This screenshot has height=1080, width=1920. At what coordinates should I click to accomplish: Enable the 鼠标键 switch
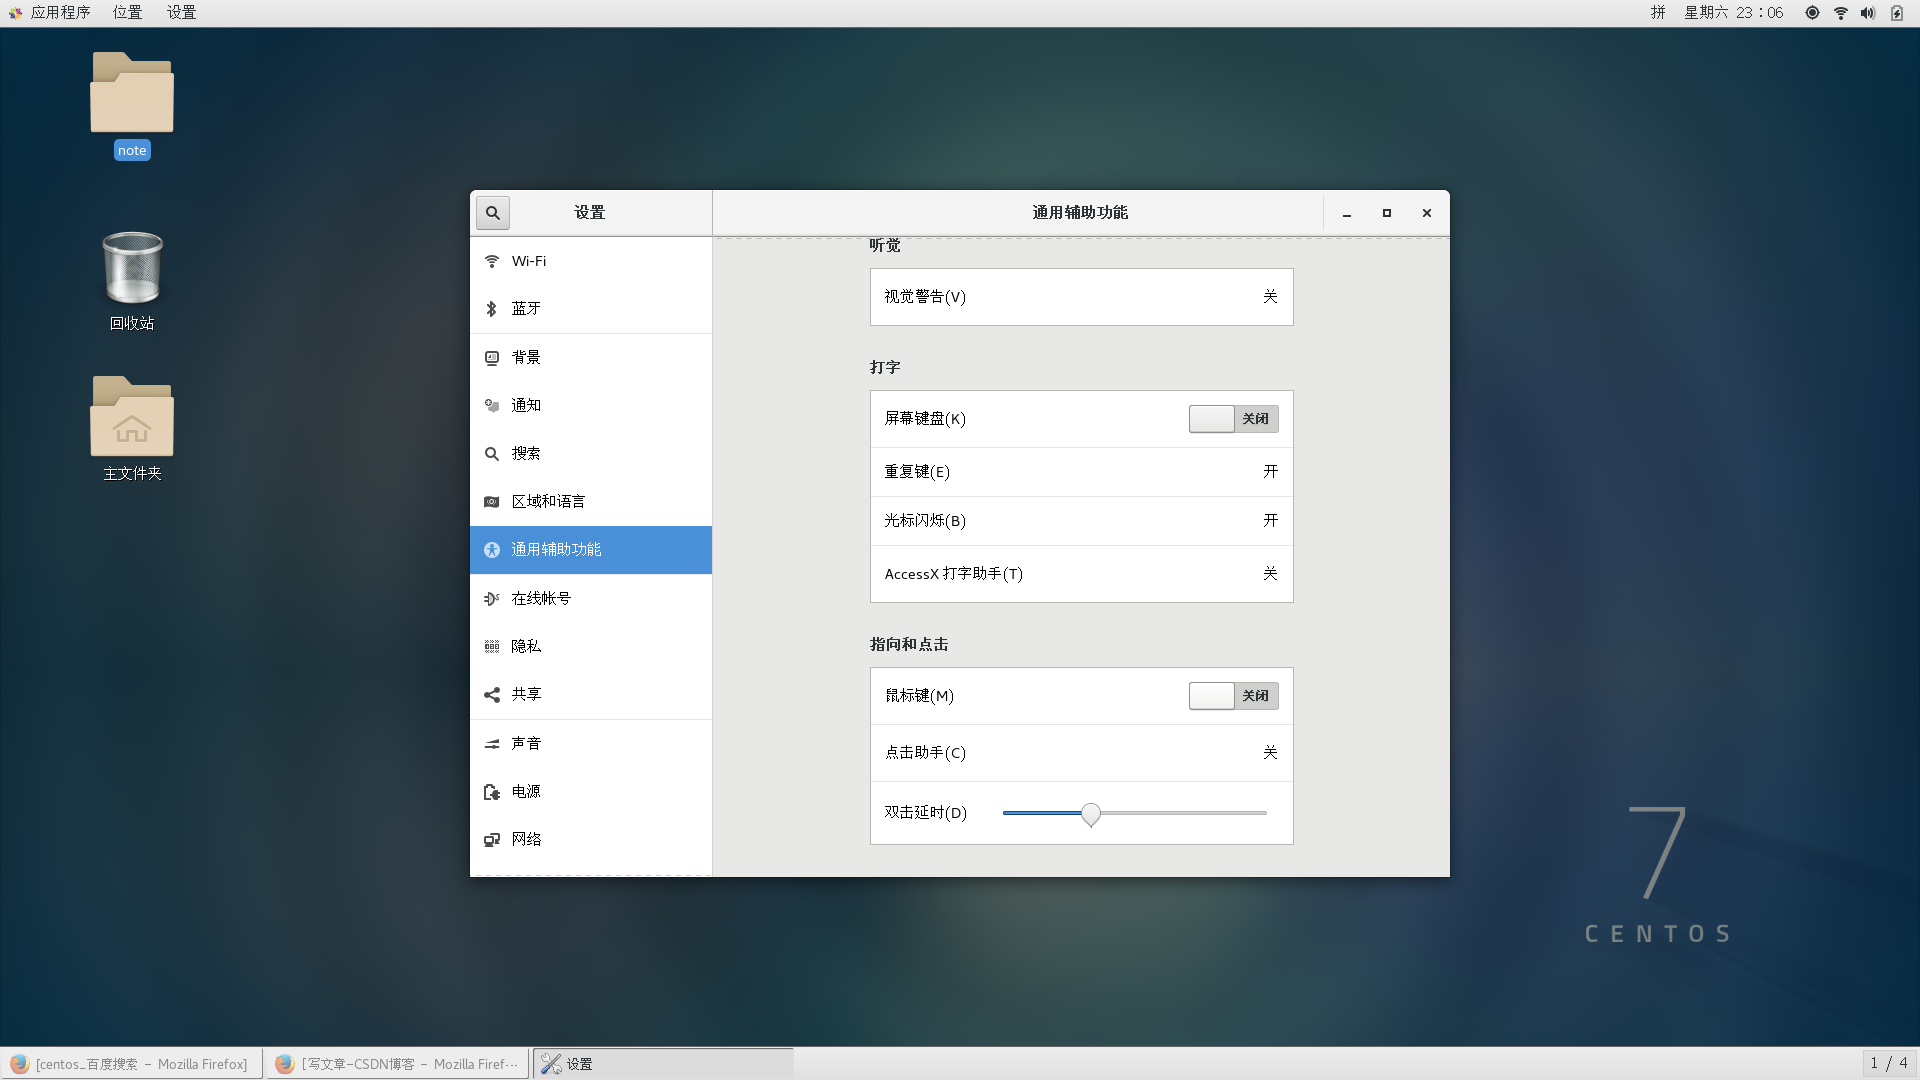[x=1232, y=695]
